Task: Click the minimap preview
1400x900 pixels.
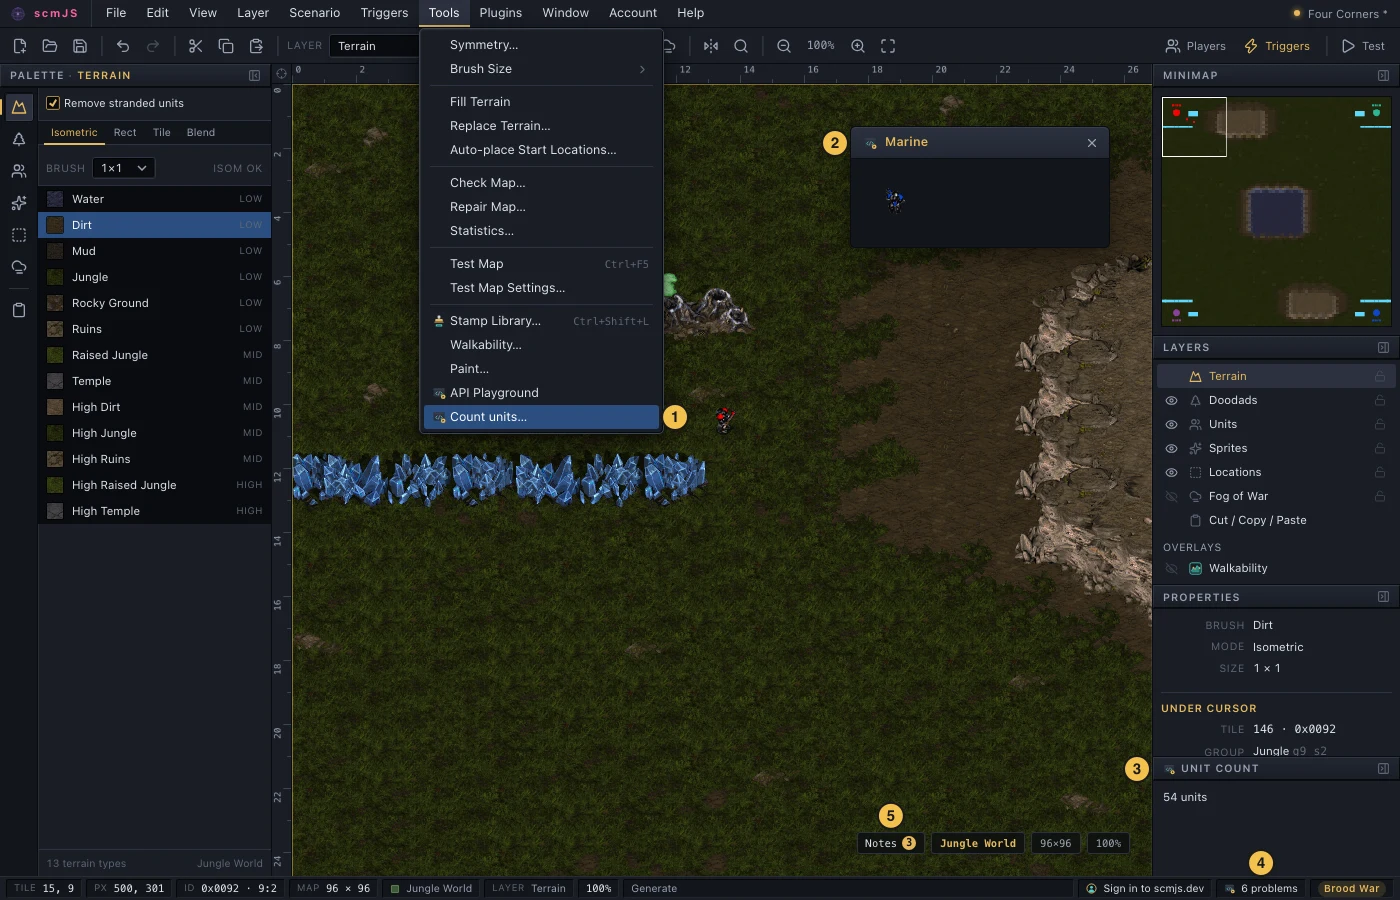Action: 1276,211
